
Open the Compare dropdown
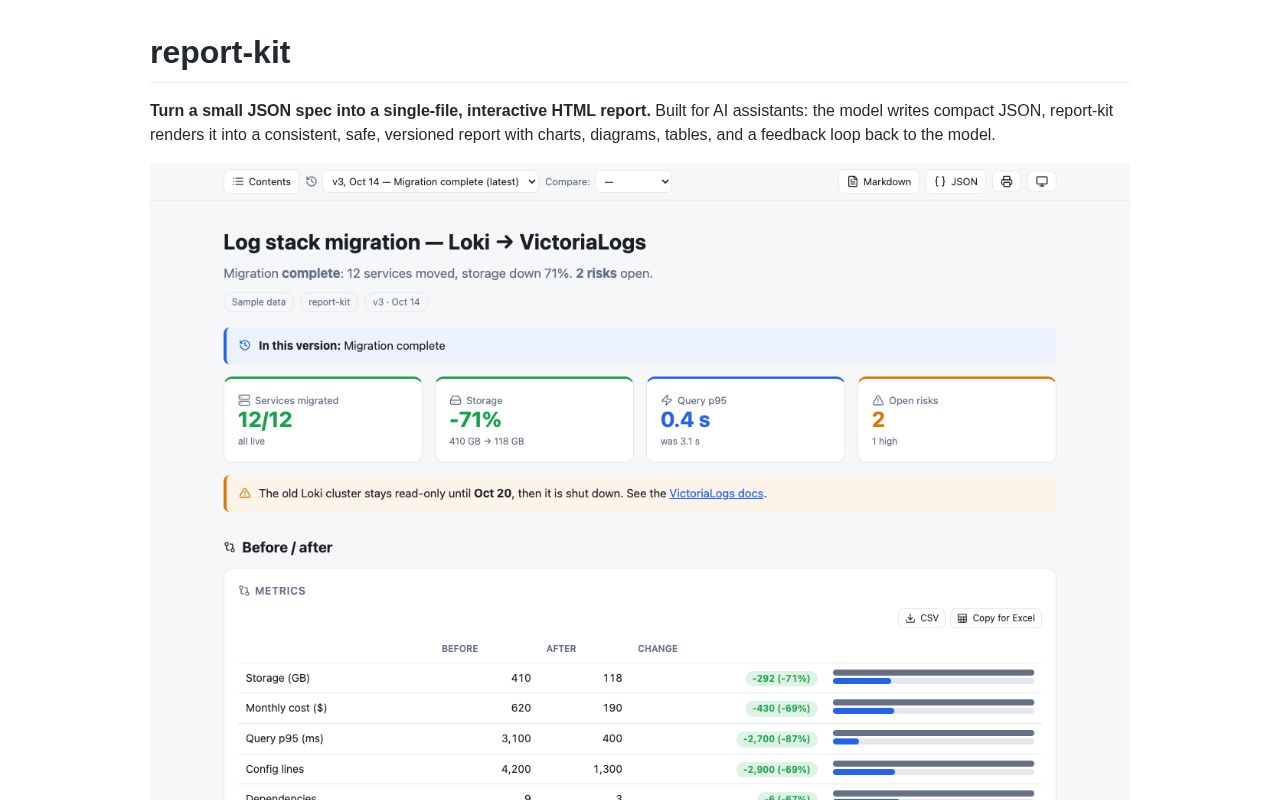633,181
